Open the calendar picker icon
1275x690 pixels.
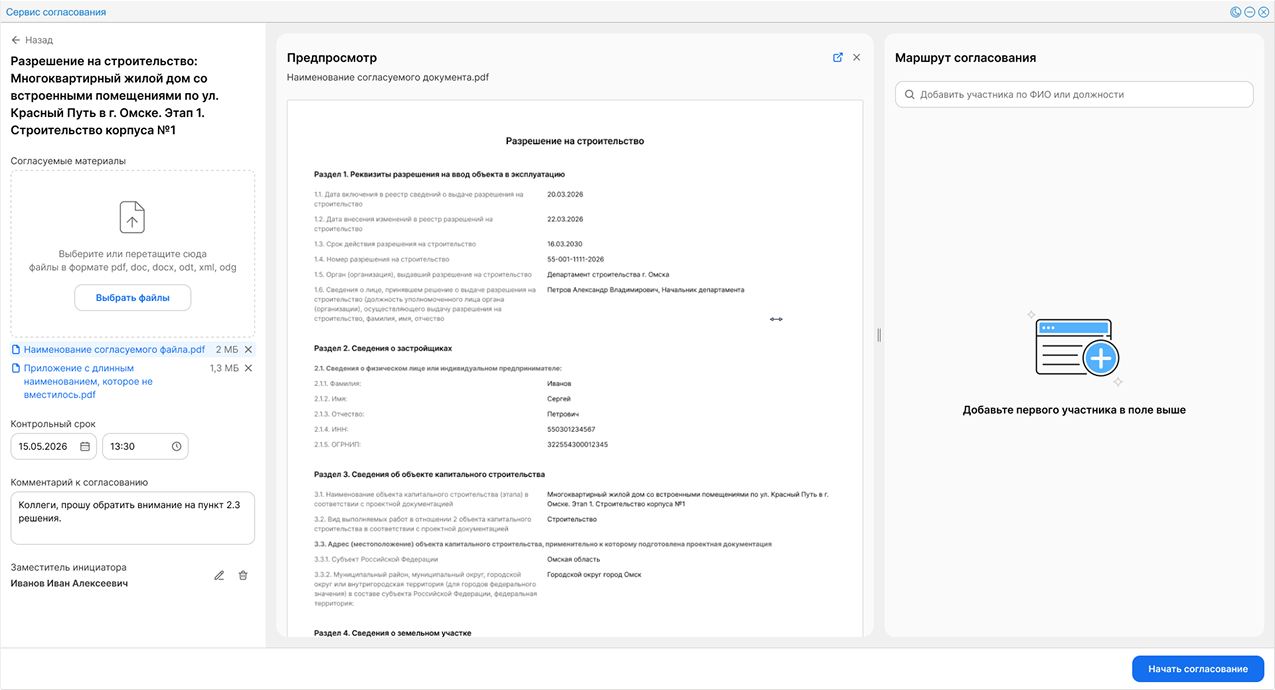click(x=85, y=447)
